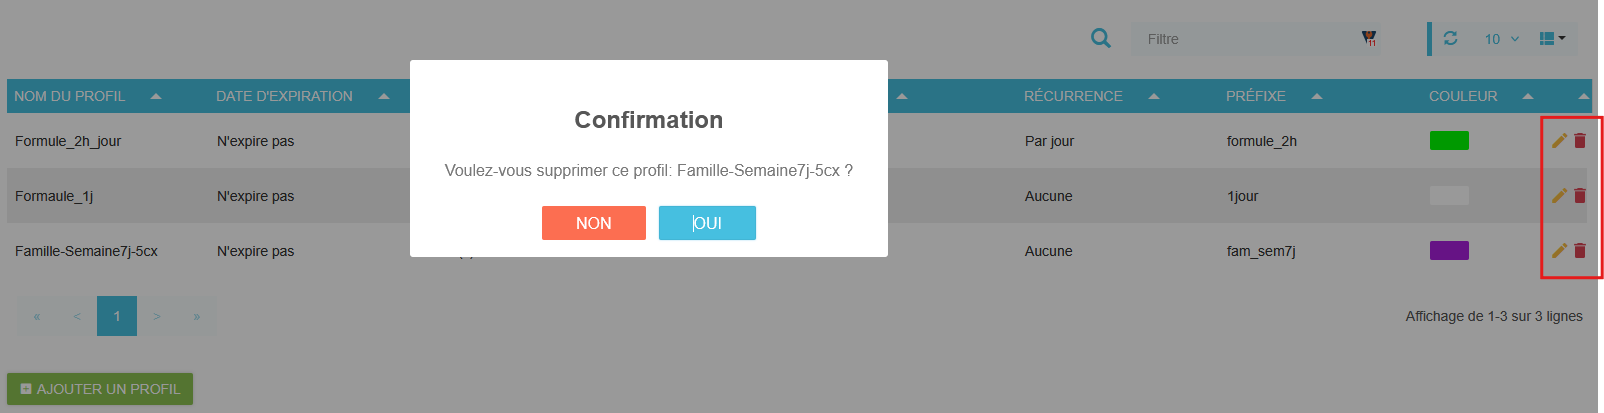Cancel deletion with the NON button
The width and height of the screenshot is (1604, 413).
coord(593,223)
